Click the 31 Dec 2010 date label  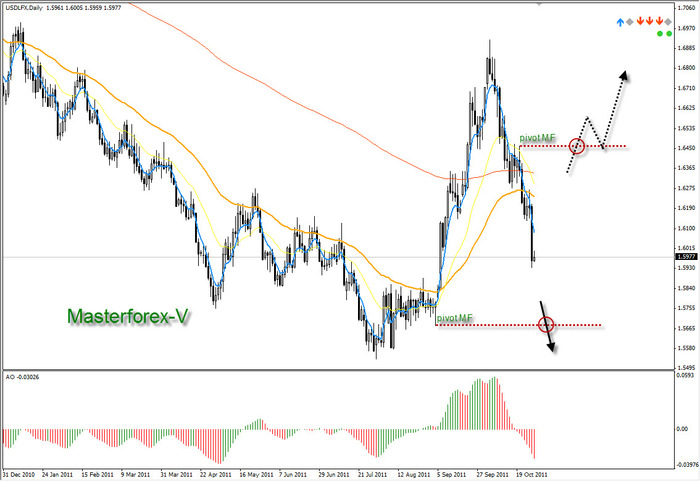(x=20, y=474)
